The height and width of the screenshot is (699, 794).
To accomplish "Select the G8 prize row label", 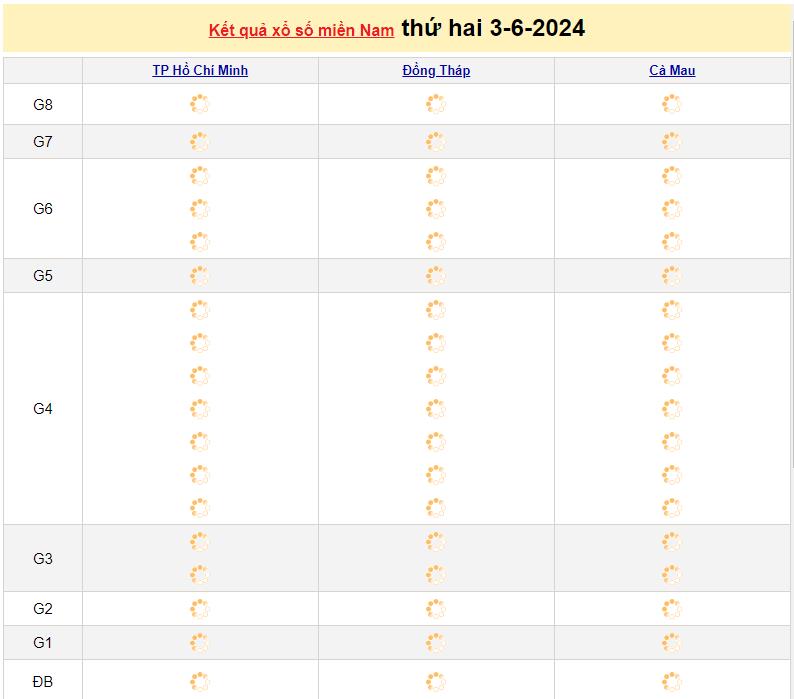I will point(43,104).
